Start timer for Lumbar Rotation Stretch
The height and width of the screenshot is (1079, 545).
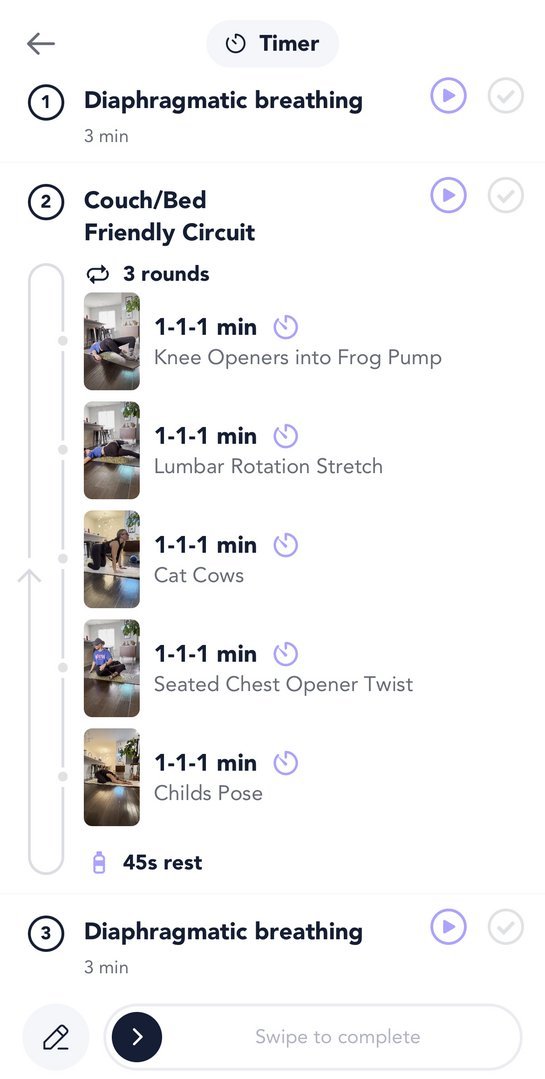pyautogui.click(x=286, y=436)
